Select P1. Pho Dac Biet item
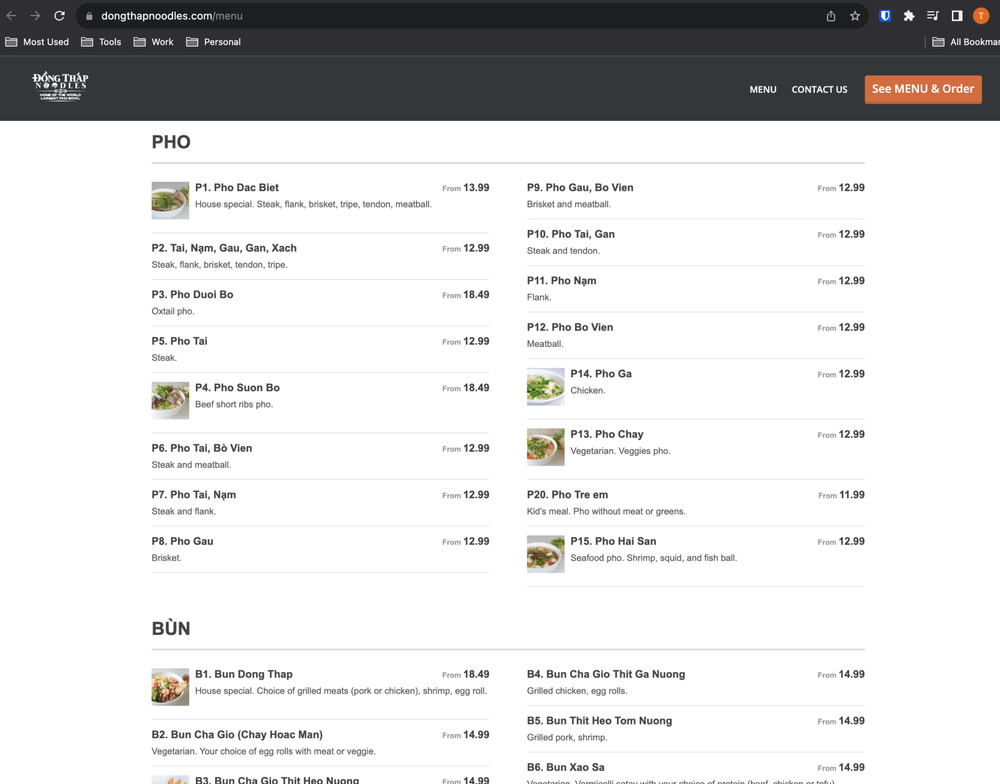The image size is (1000, 784). pyautogui.click(x=237, y=188)
